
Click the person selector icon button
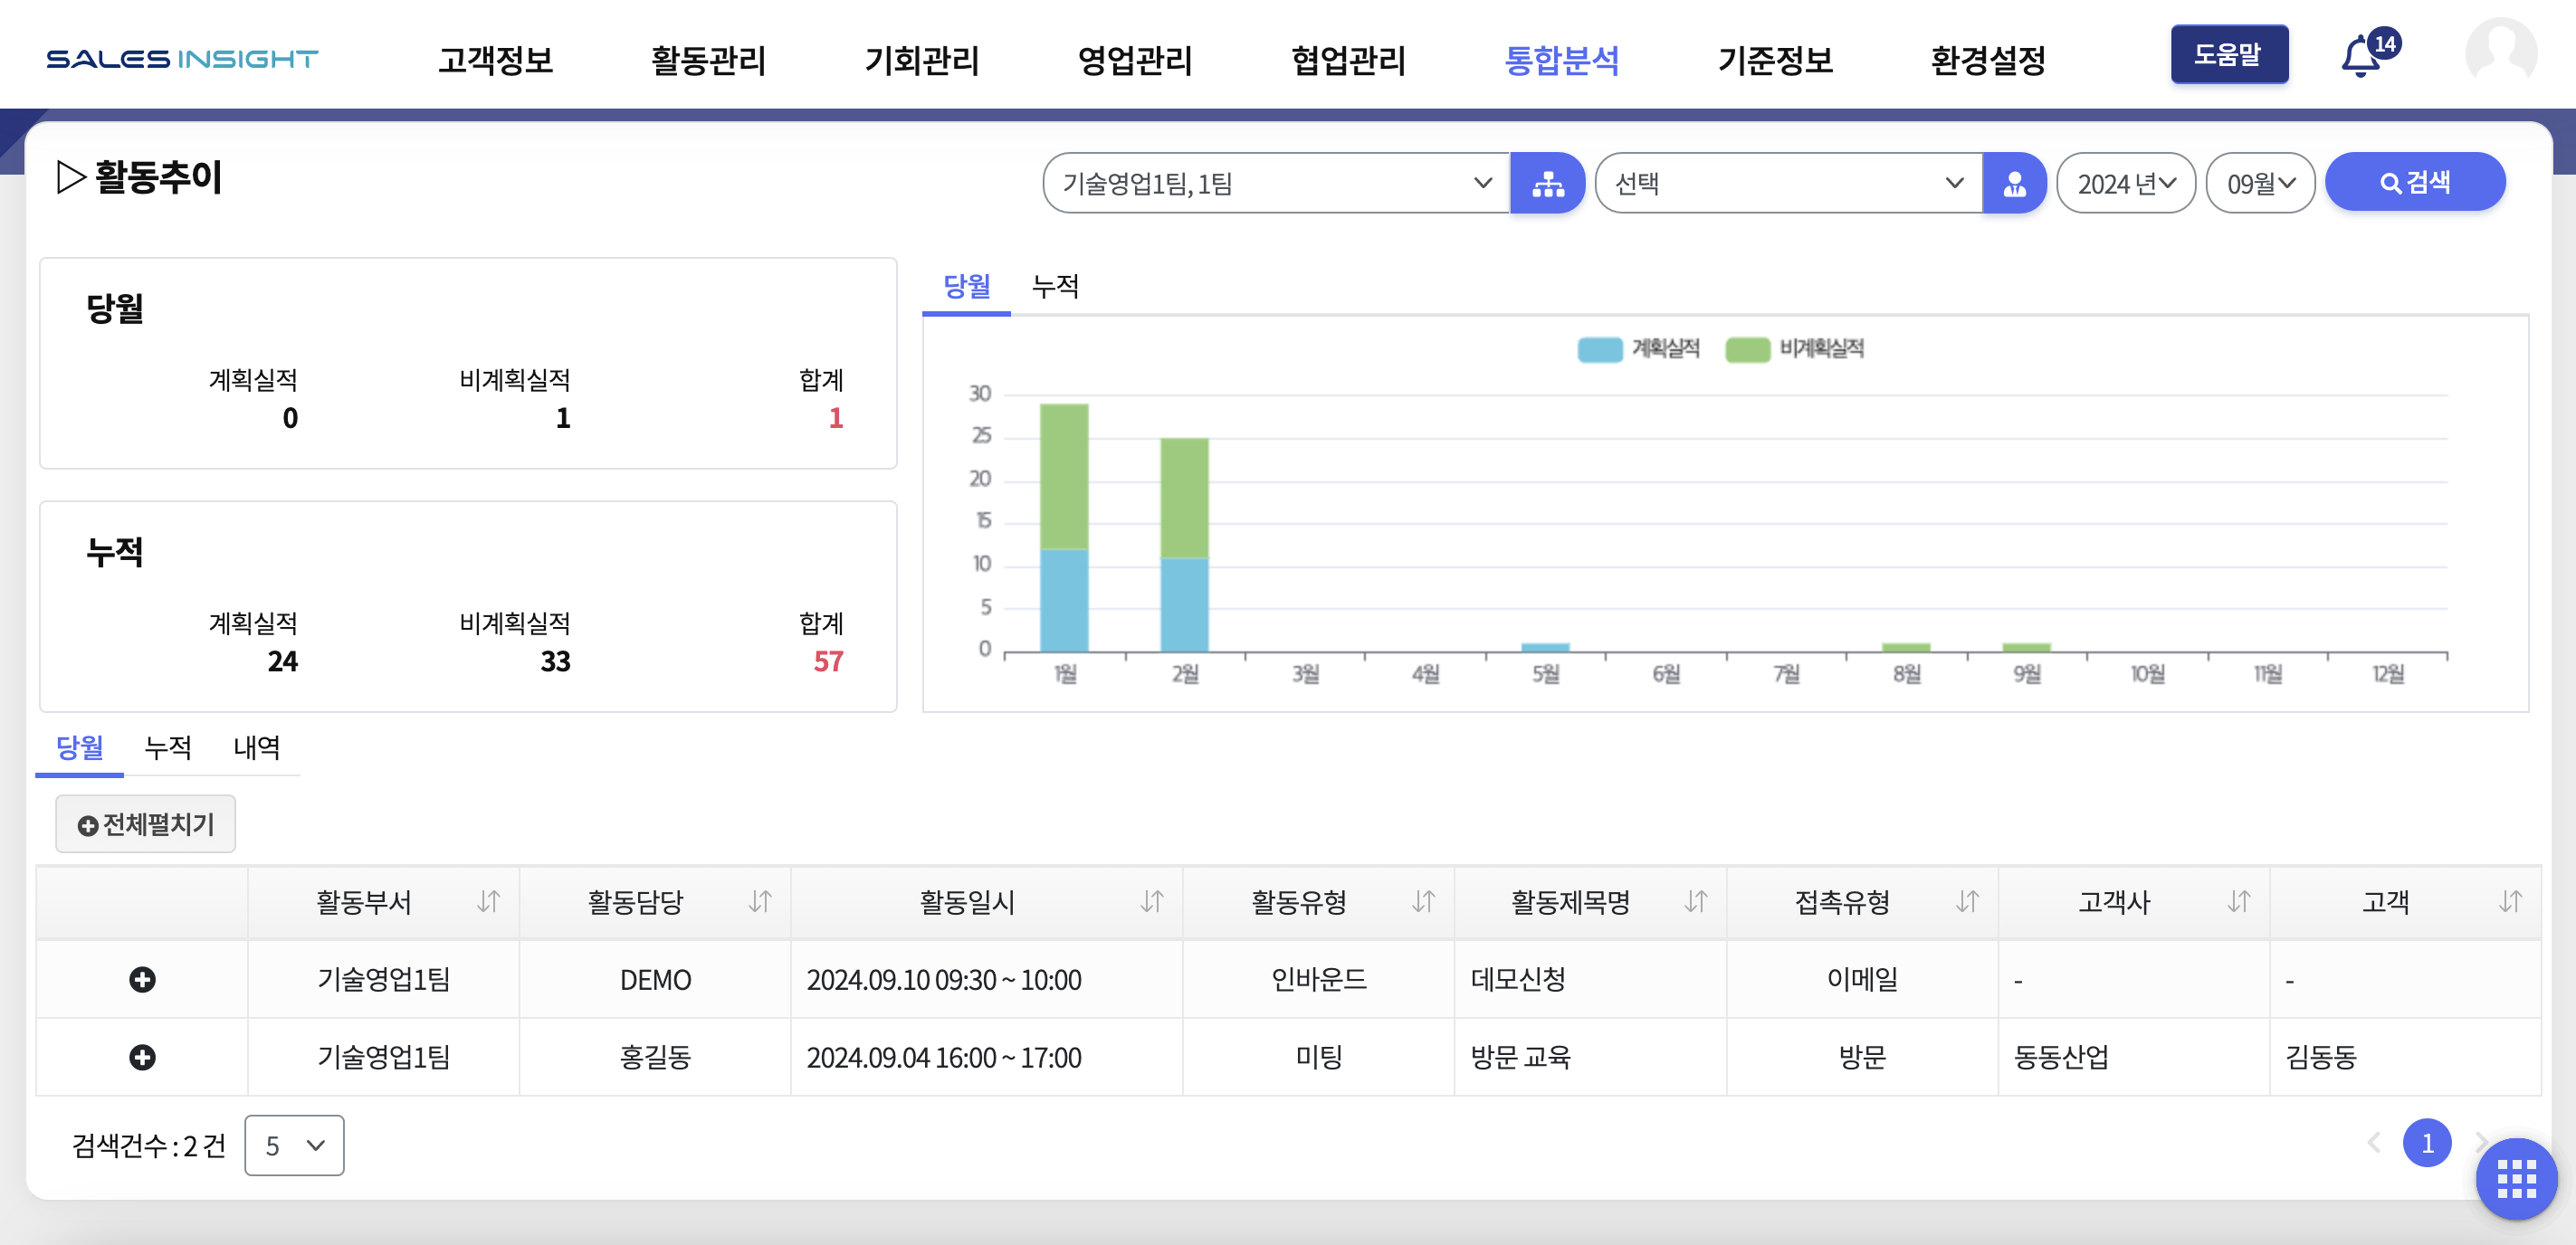pyautogui.click(x=2014, y=183)
